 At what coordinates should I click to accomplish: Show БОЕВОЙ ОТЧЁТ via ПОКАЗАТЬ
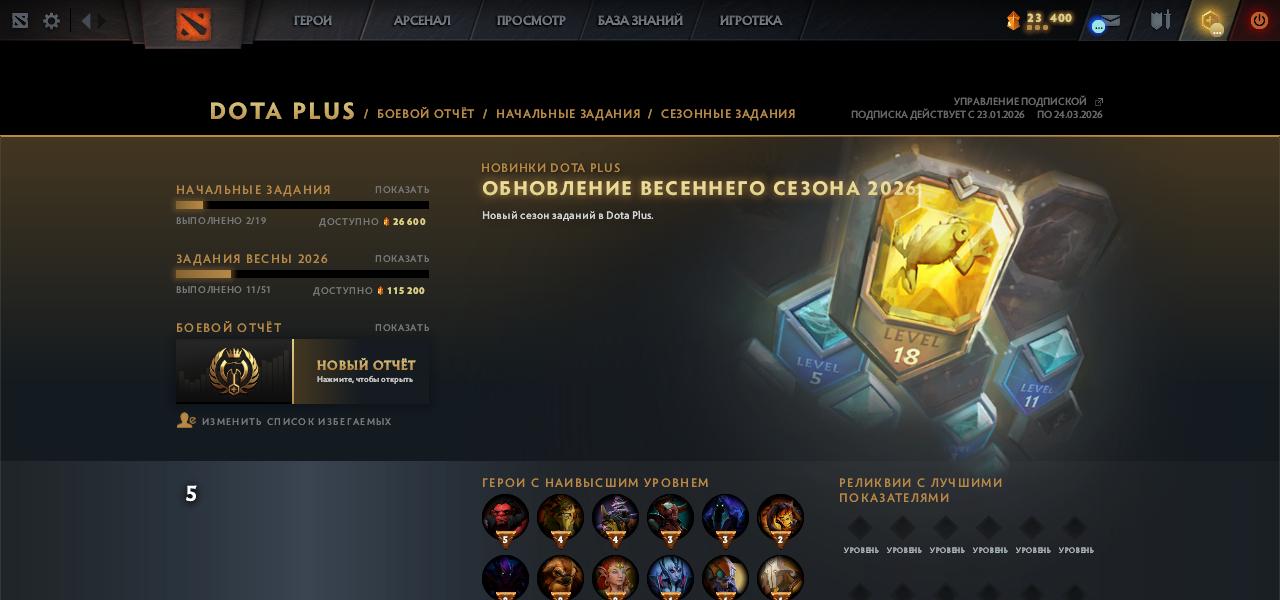(x=402, y=327)
